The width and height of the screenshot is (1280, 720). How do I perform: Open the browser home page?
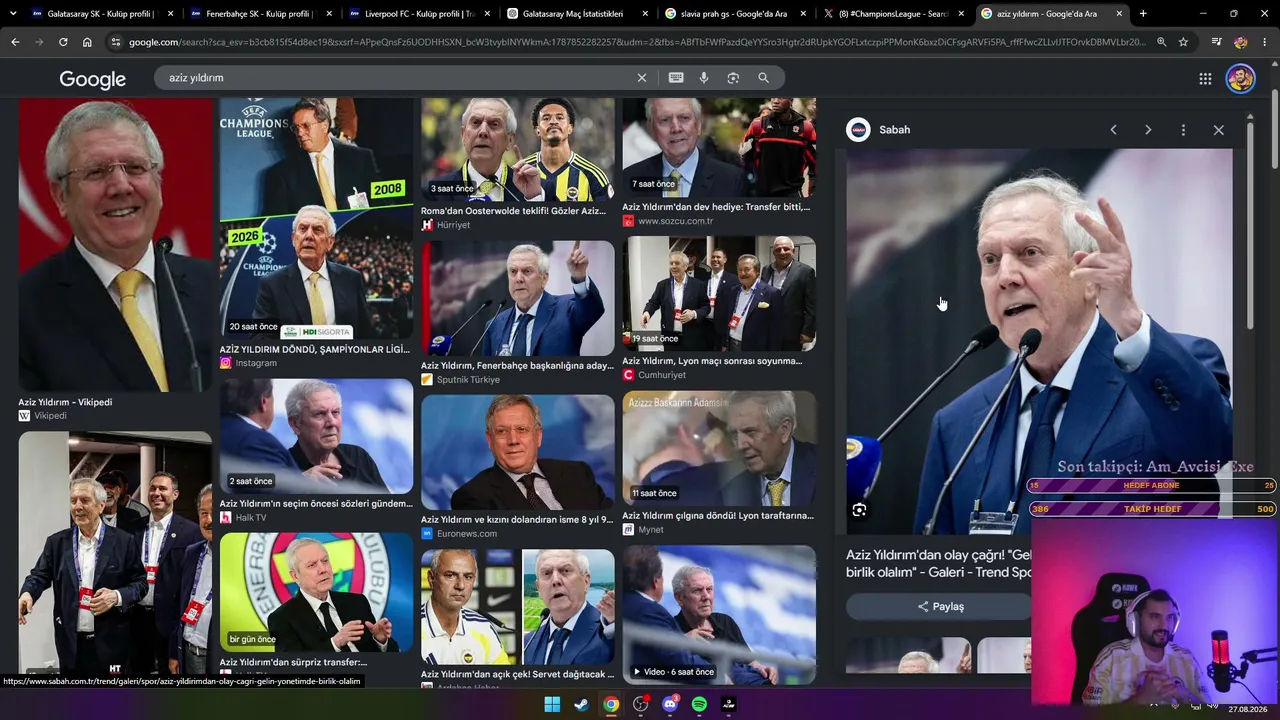coord(87,42)
